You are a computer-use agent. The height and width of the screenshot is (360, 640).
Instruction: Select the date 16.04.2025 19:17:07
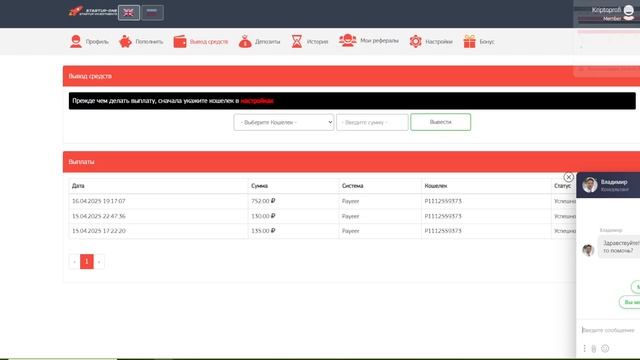(98, 201)
